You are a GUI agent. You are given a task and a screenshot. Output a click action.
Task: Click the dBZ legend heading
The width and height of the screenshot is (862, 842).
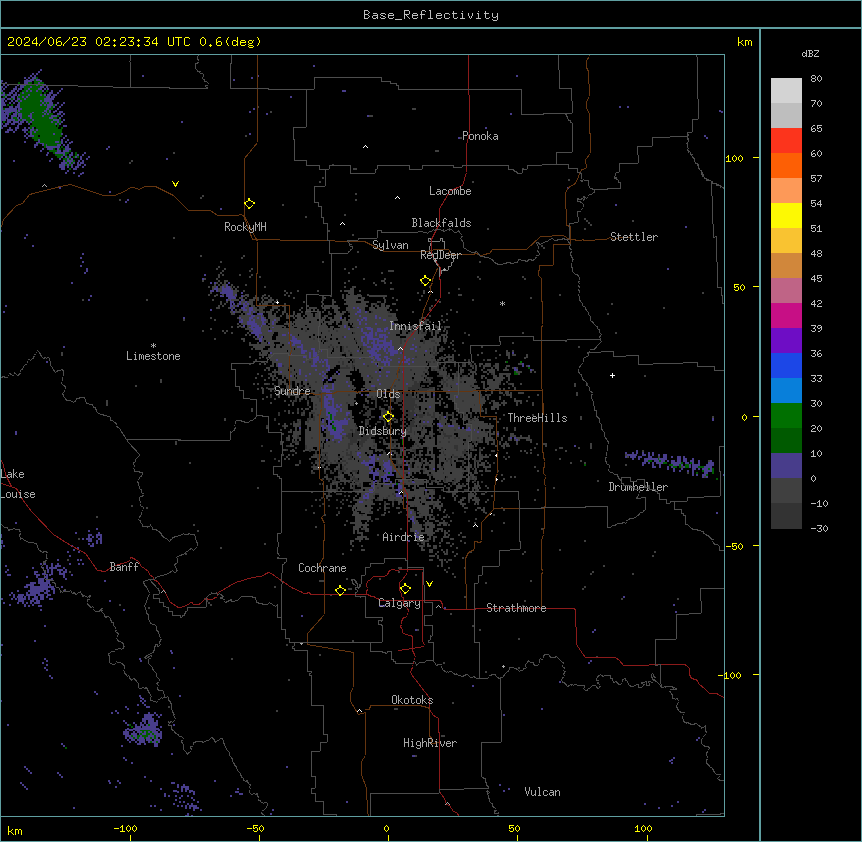[810, 54]
